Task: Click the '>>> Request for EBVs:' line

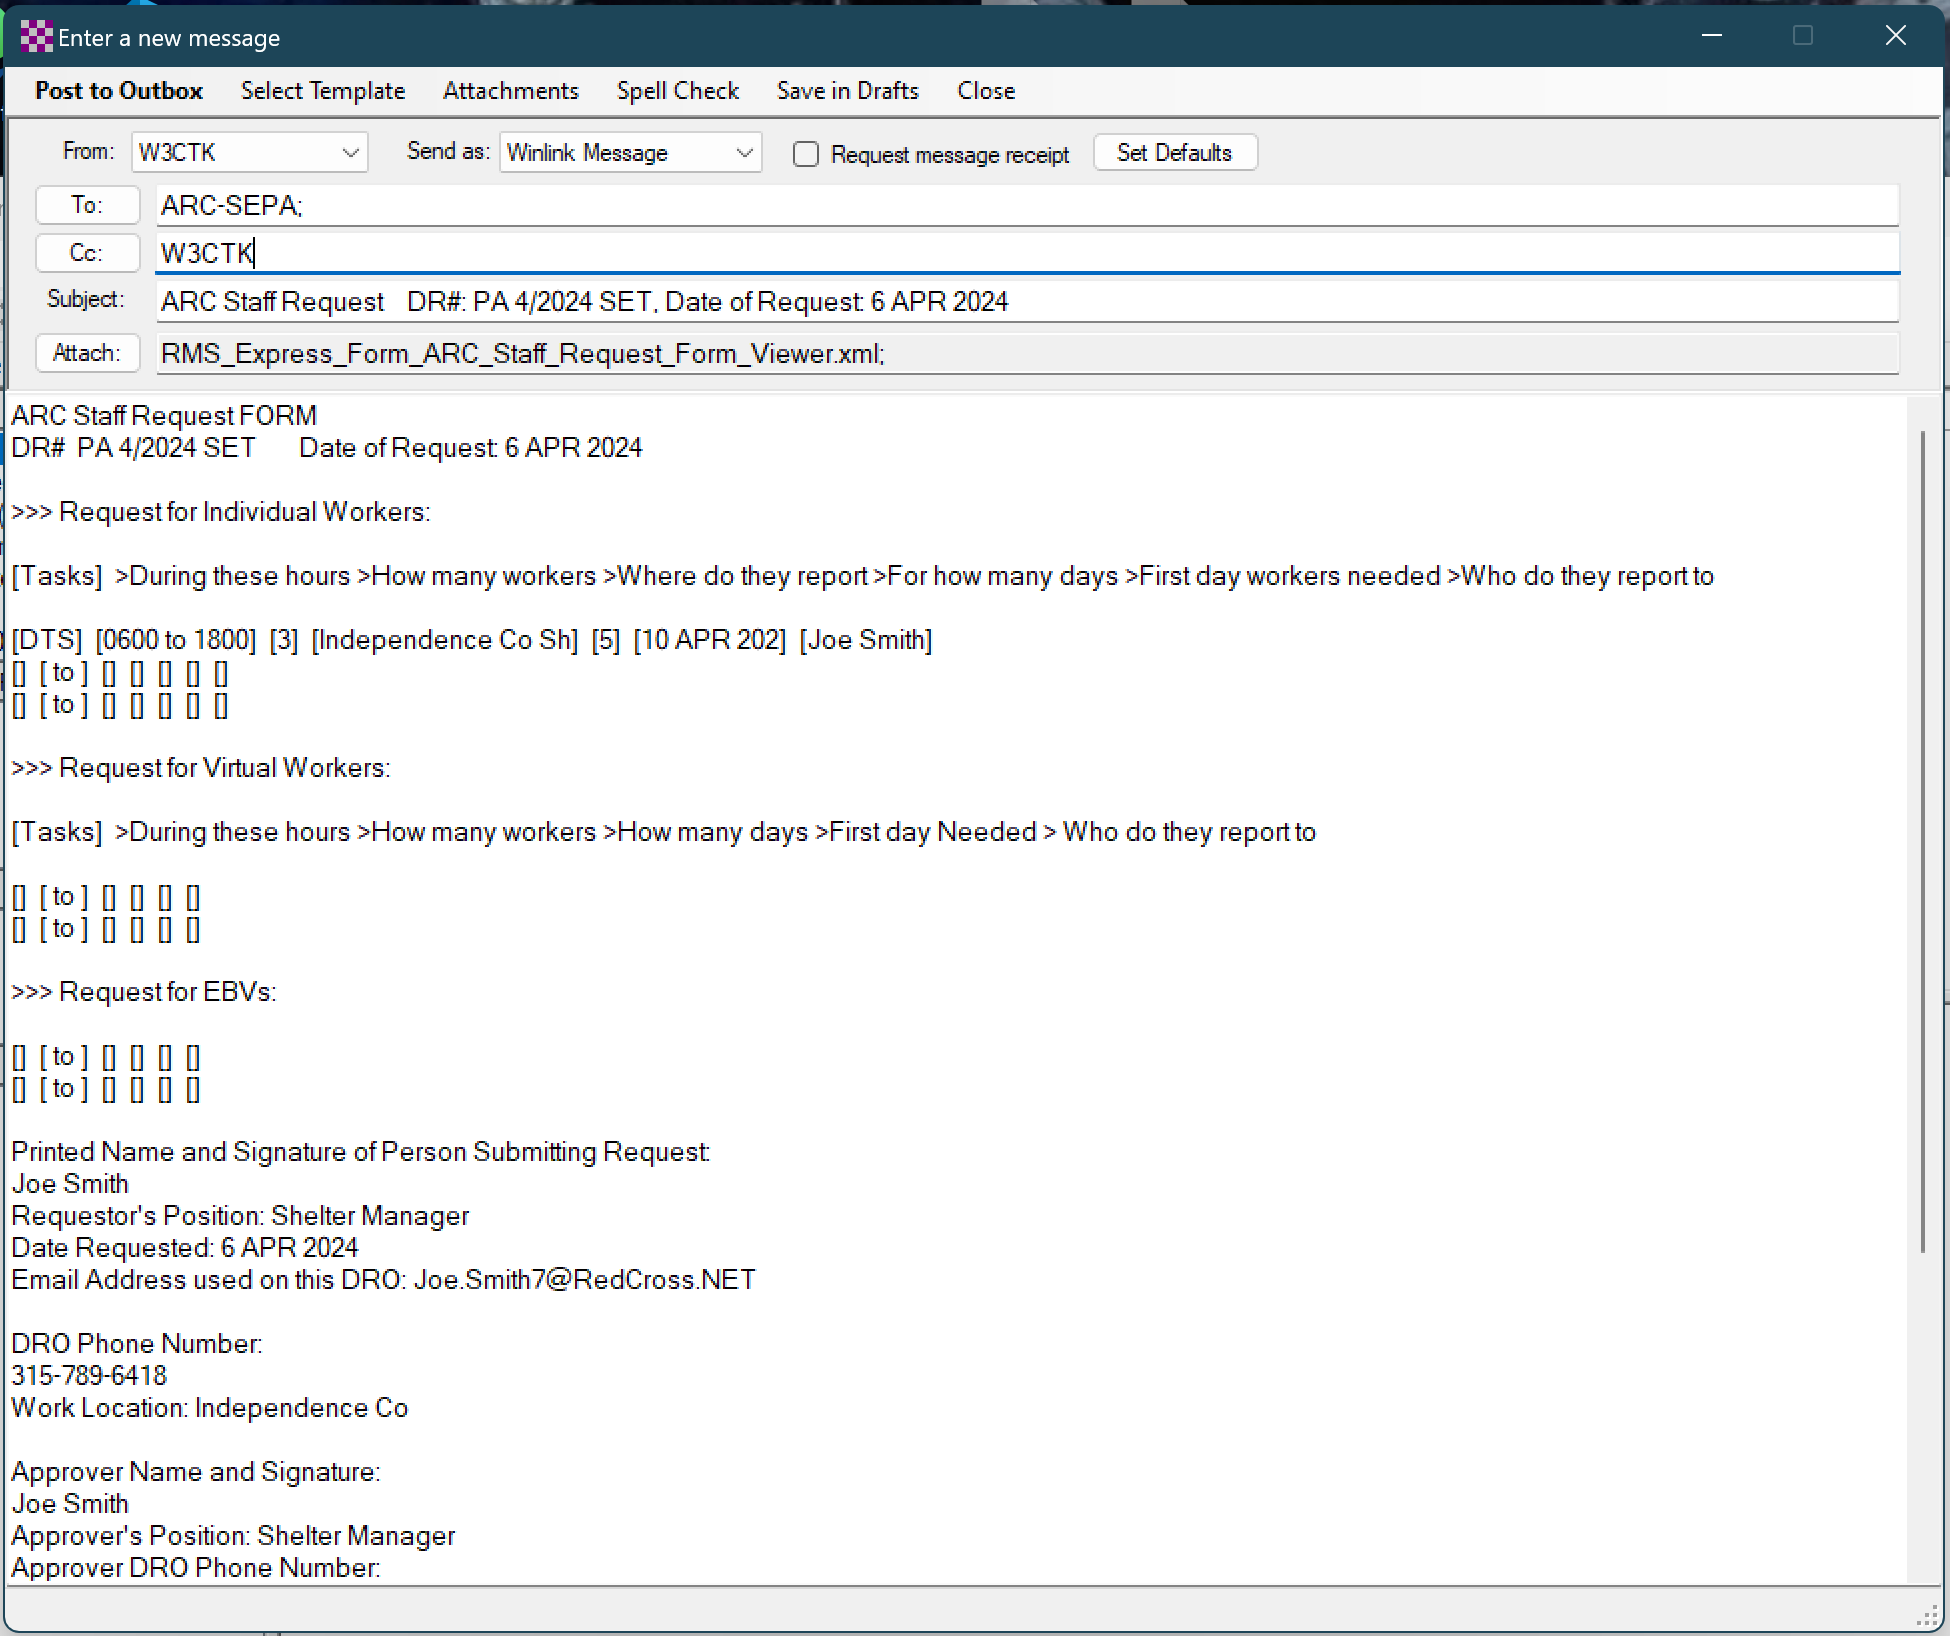Action: tap(144, 992)
